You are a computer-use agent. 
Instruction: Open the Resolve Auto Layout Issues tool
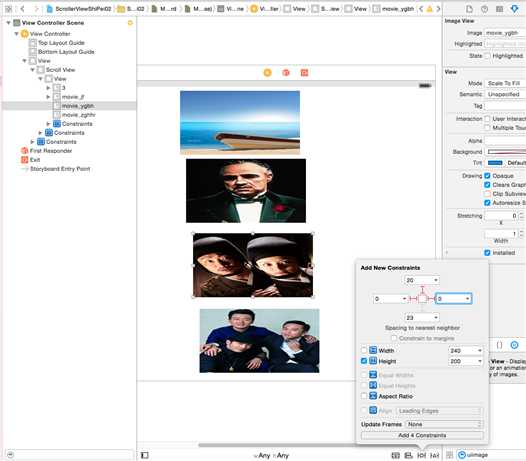point(434,455)
